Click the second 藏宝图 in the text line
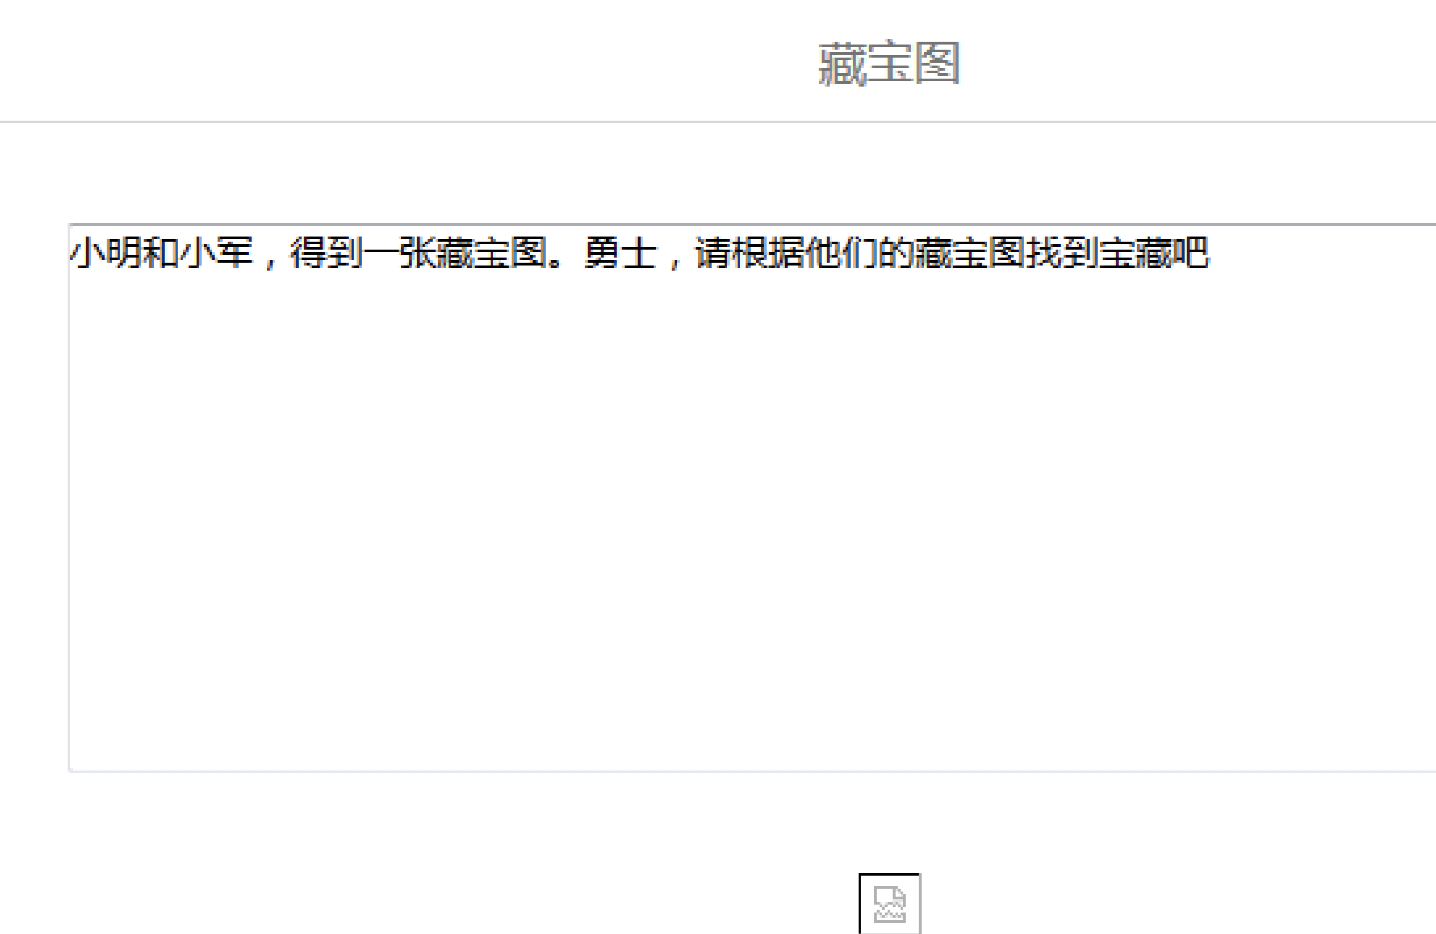This screenshot has width=1436, height=934. click(970, 252)
